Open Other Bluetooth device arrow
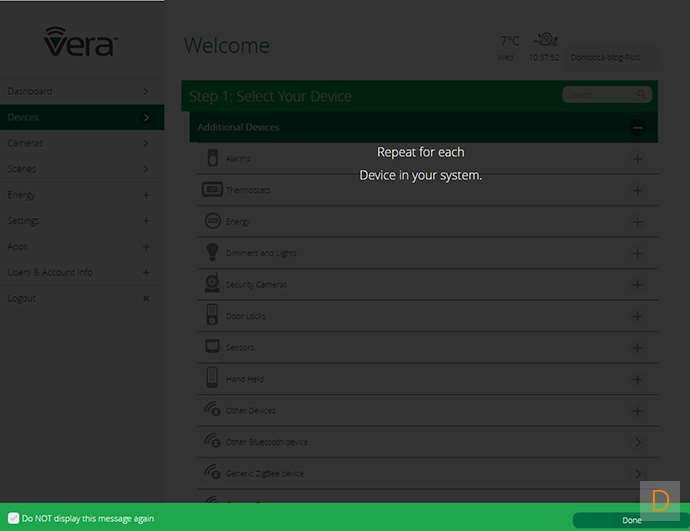Viewport: 690px width, 531px height. tap(638, 442)
